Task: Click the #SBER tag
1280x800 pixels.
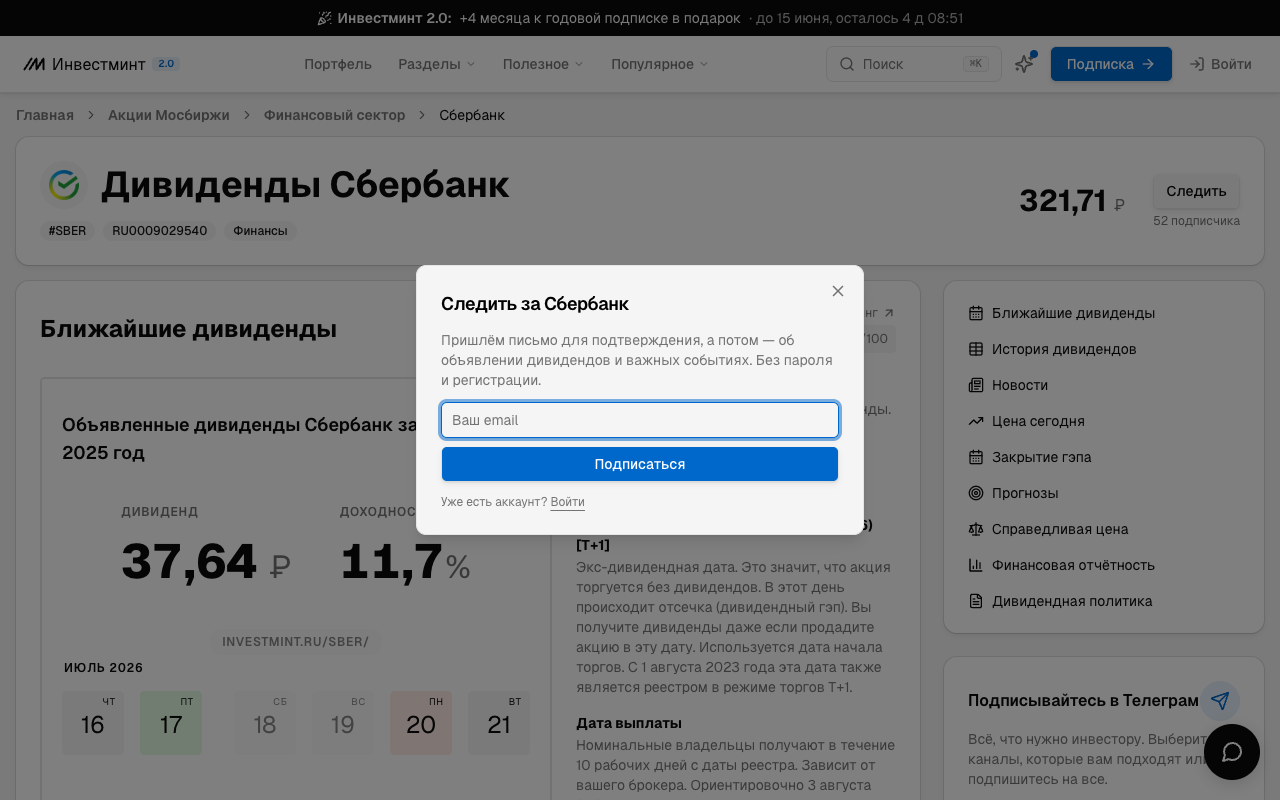Action: point(68,231)
